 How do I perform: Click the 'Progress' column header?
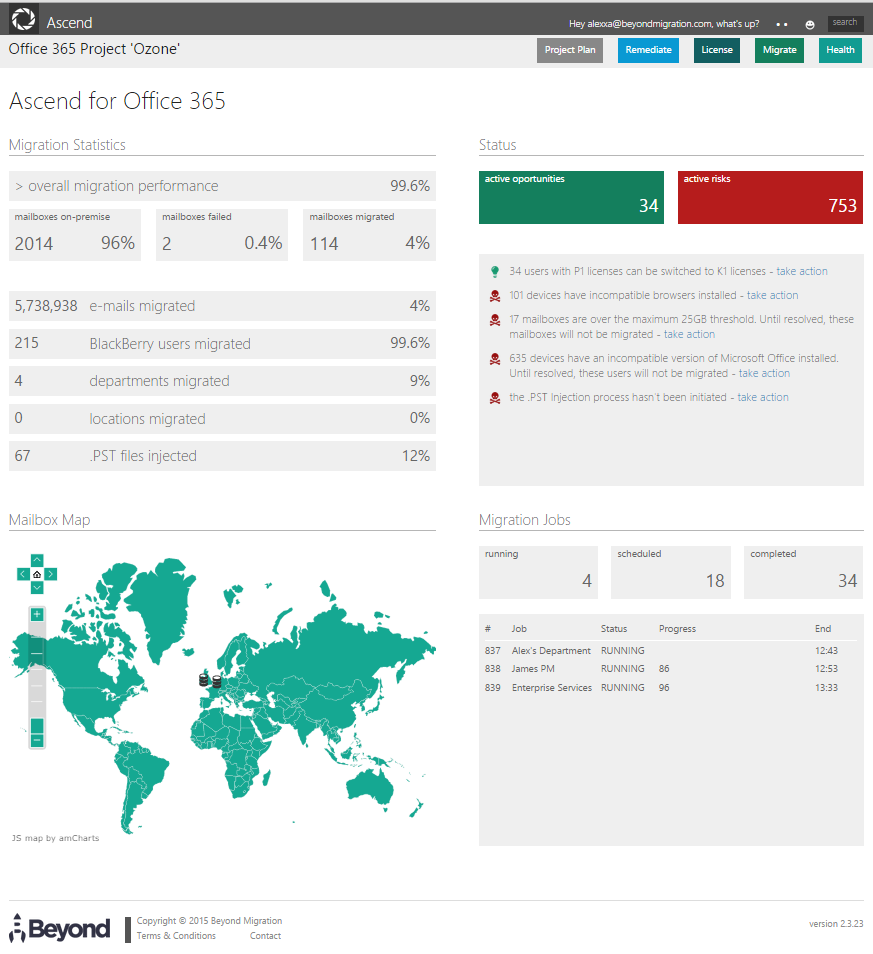click(x=677, y=628)
